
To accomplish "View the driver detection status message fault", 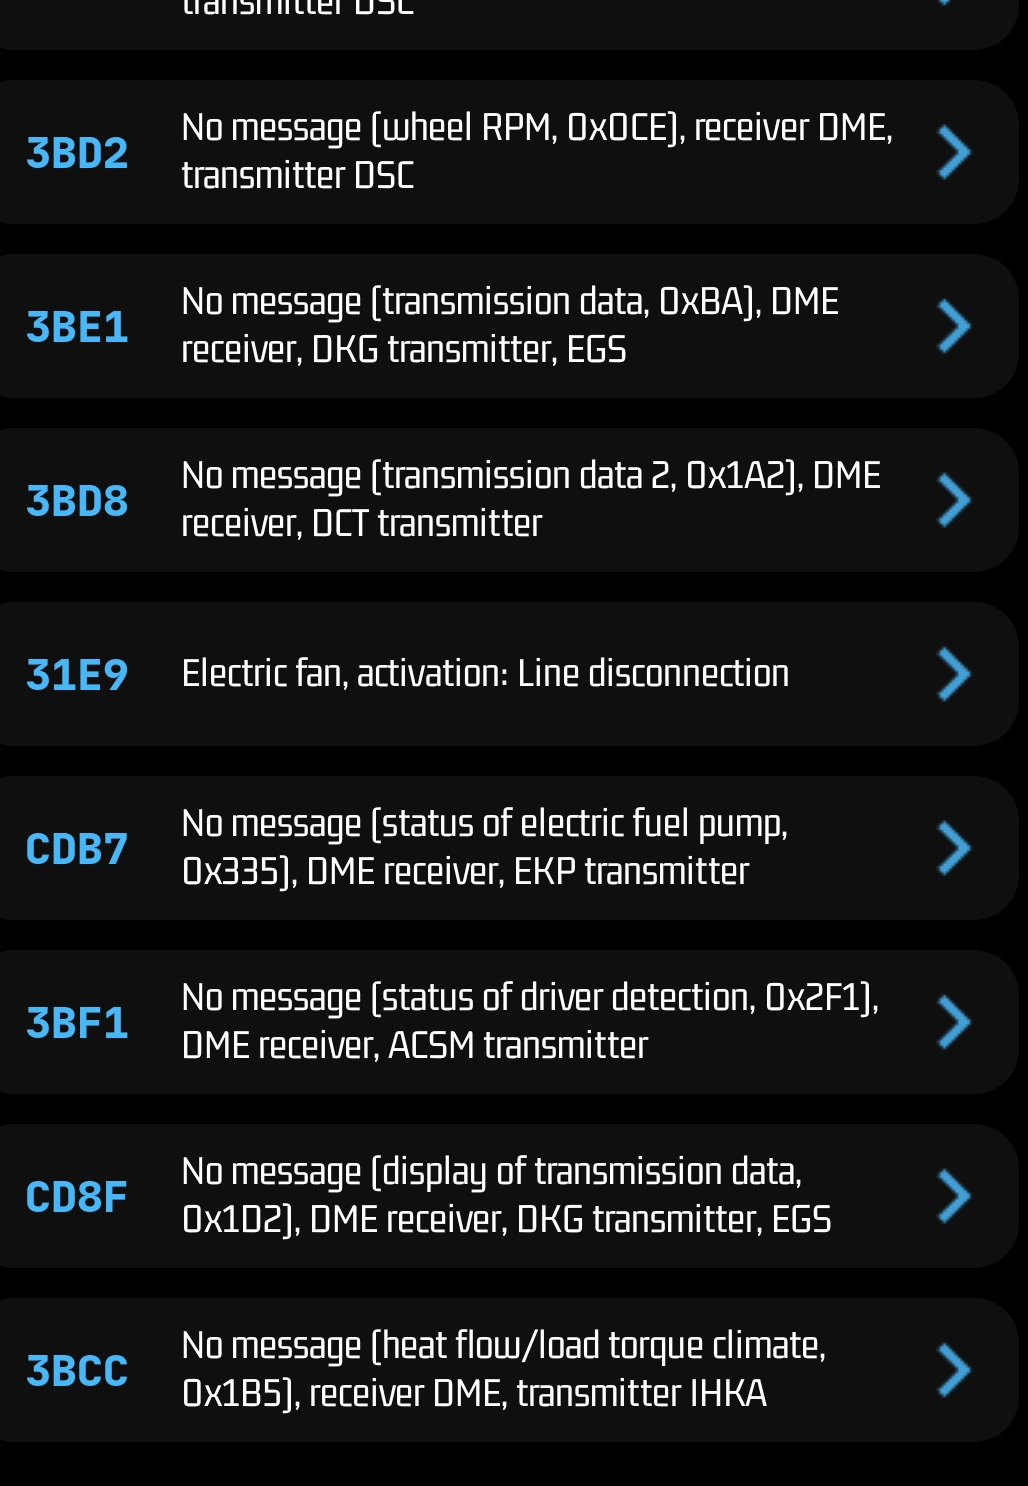I will point(530,1022).
